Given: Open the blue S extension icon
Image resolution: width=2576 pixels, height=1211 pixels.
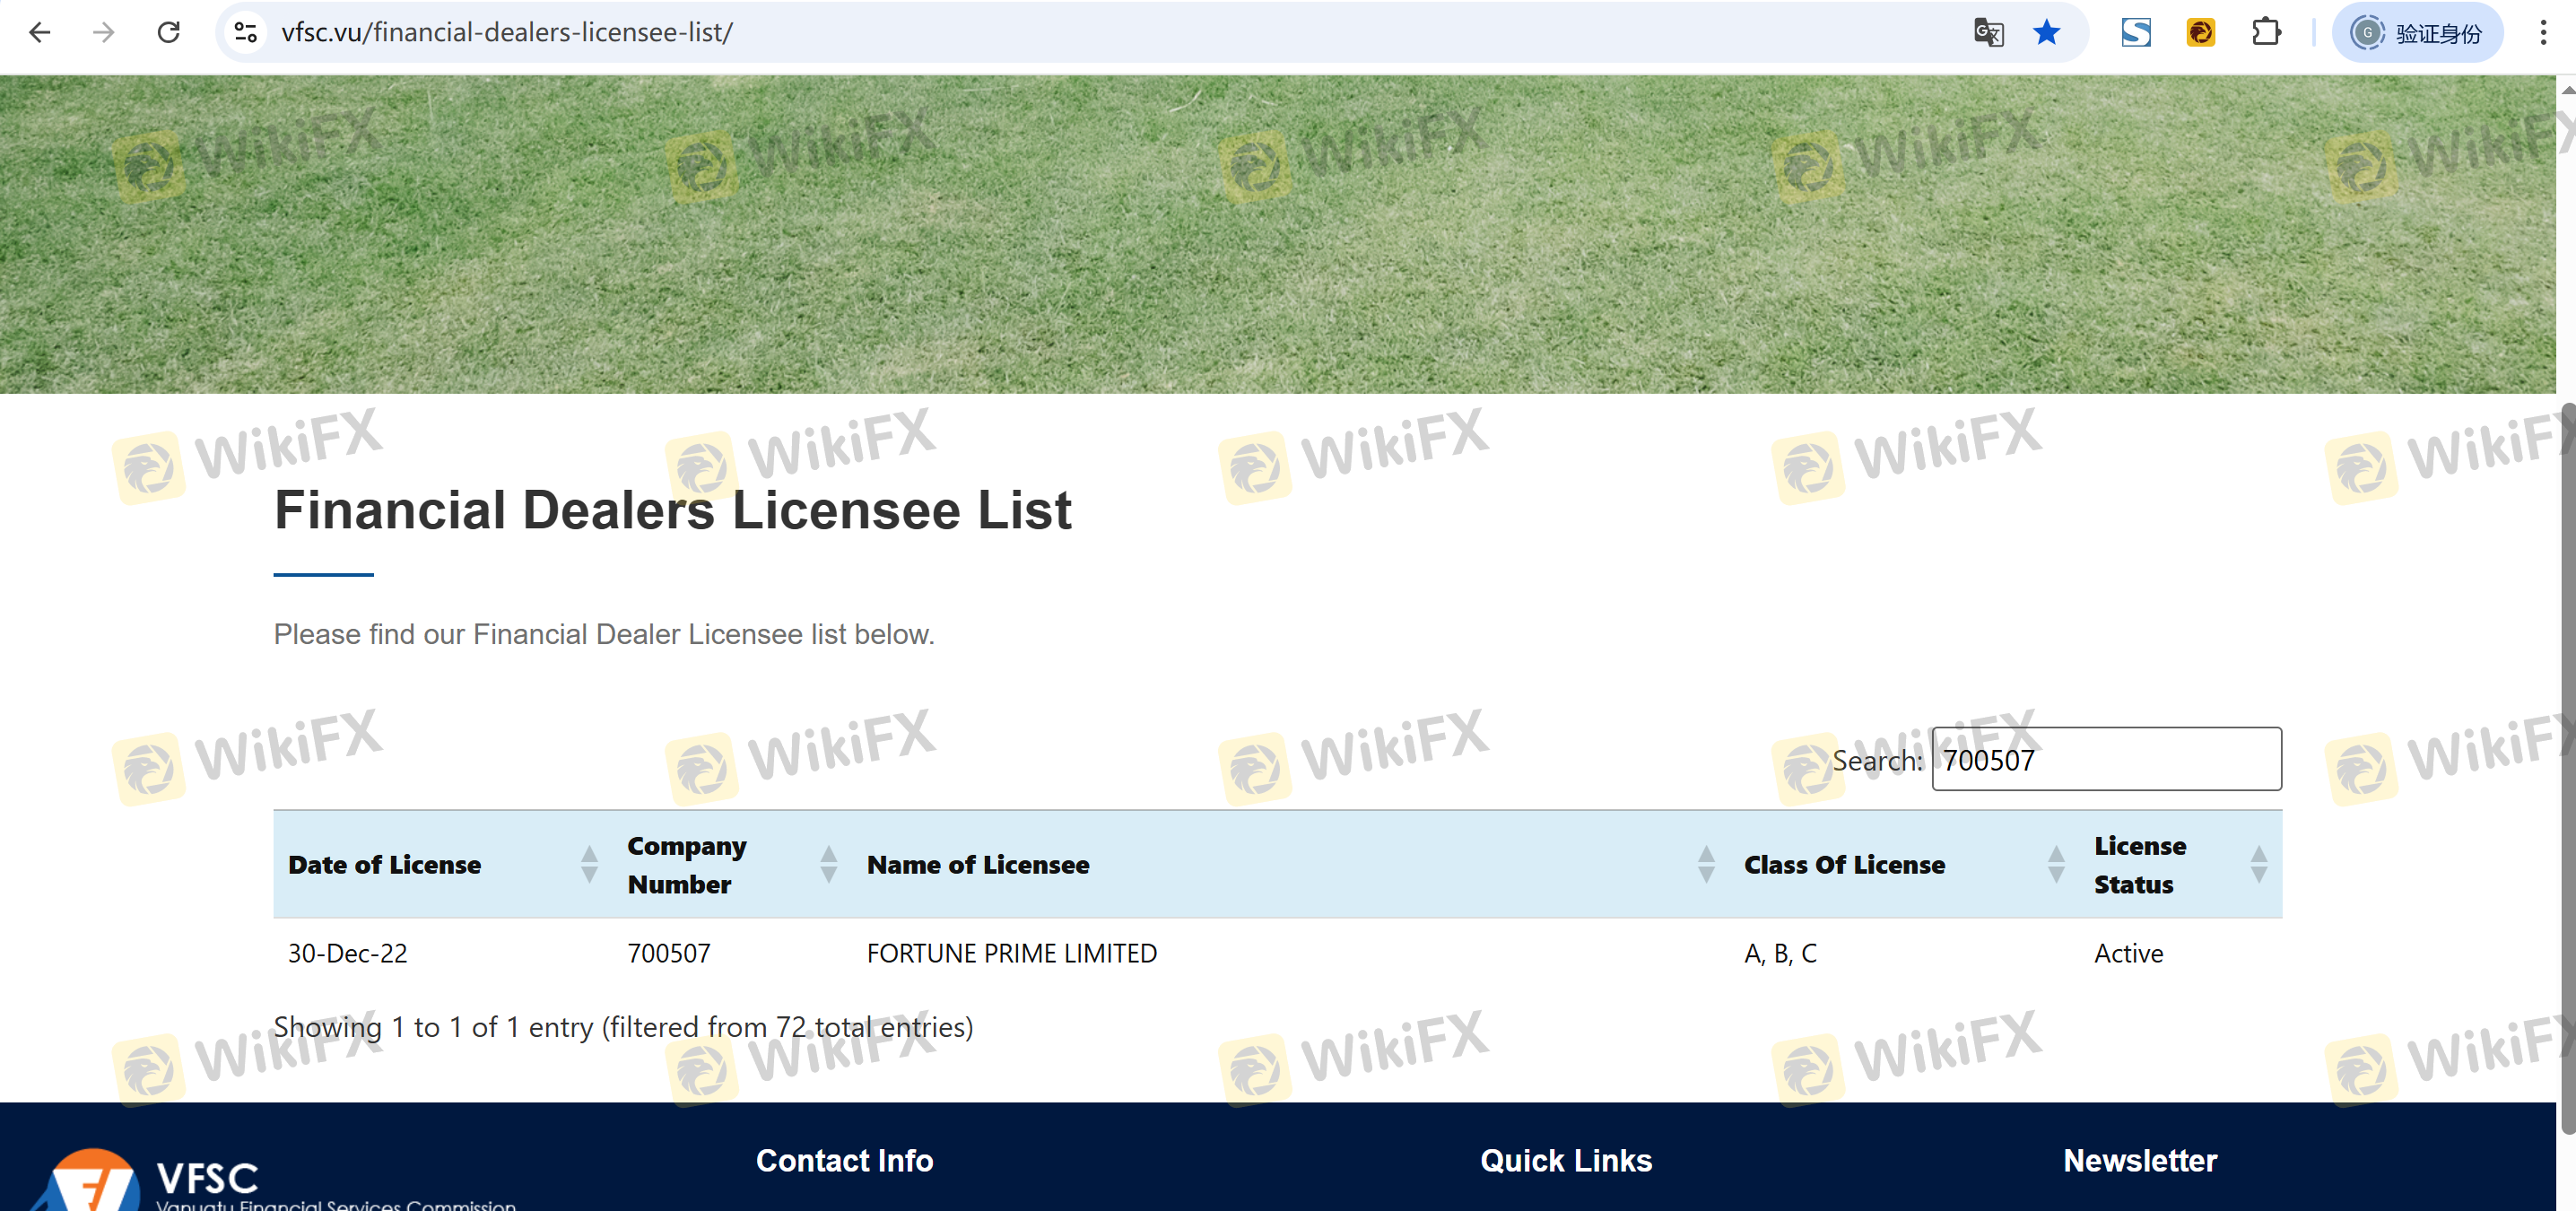Looking at the screenshot, I should (x=2135, y=32).
